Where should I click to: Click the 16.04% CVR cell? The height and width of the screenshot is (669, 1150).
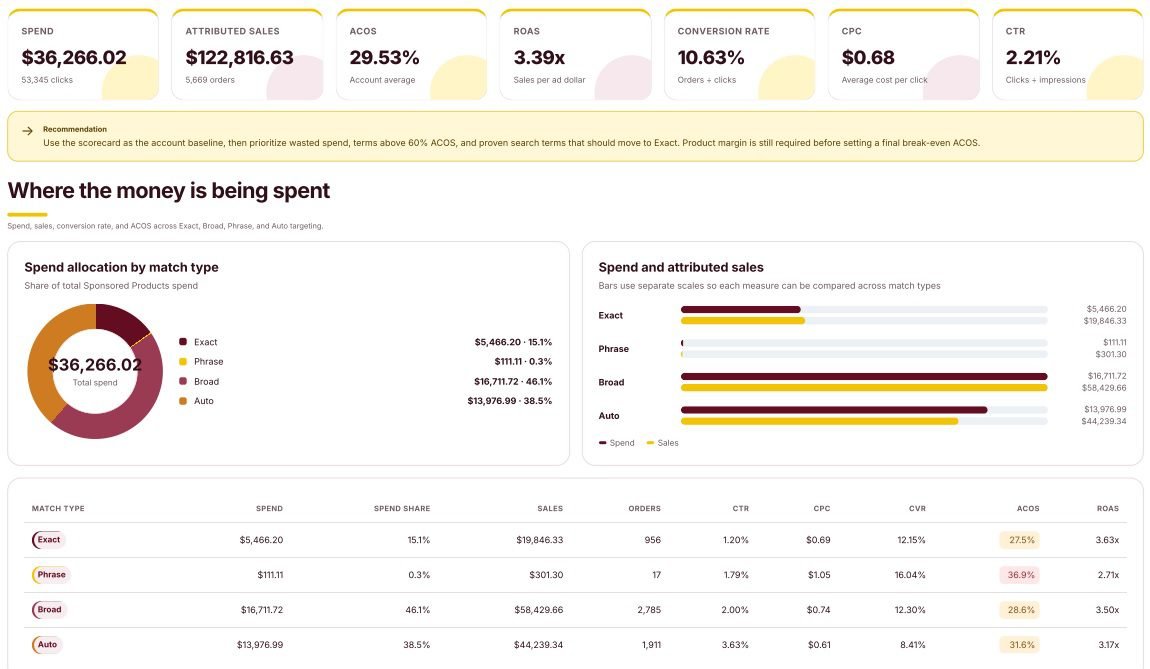click(x=909, y=575)
